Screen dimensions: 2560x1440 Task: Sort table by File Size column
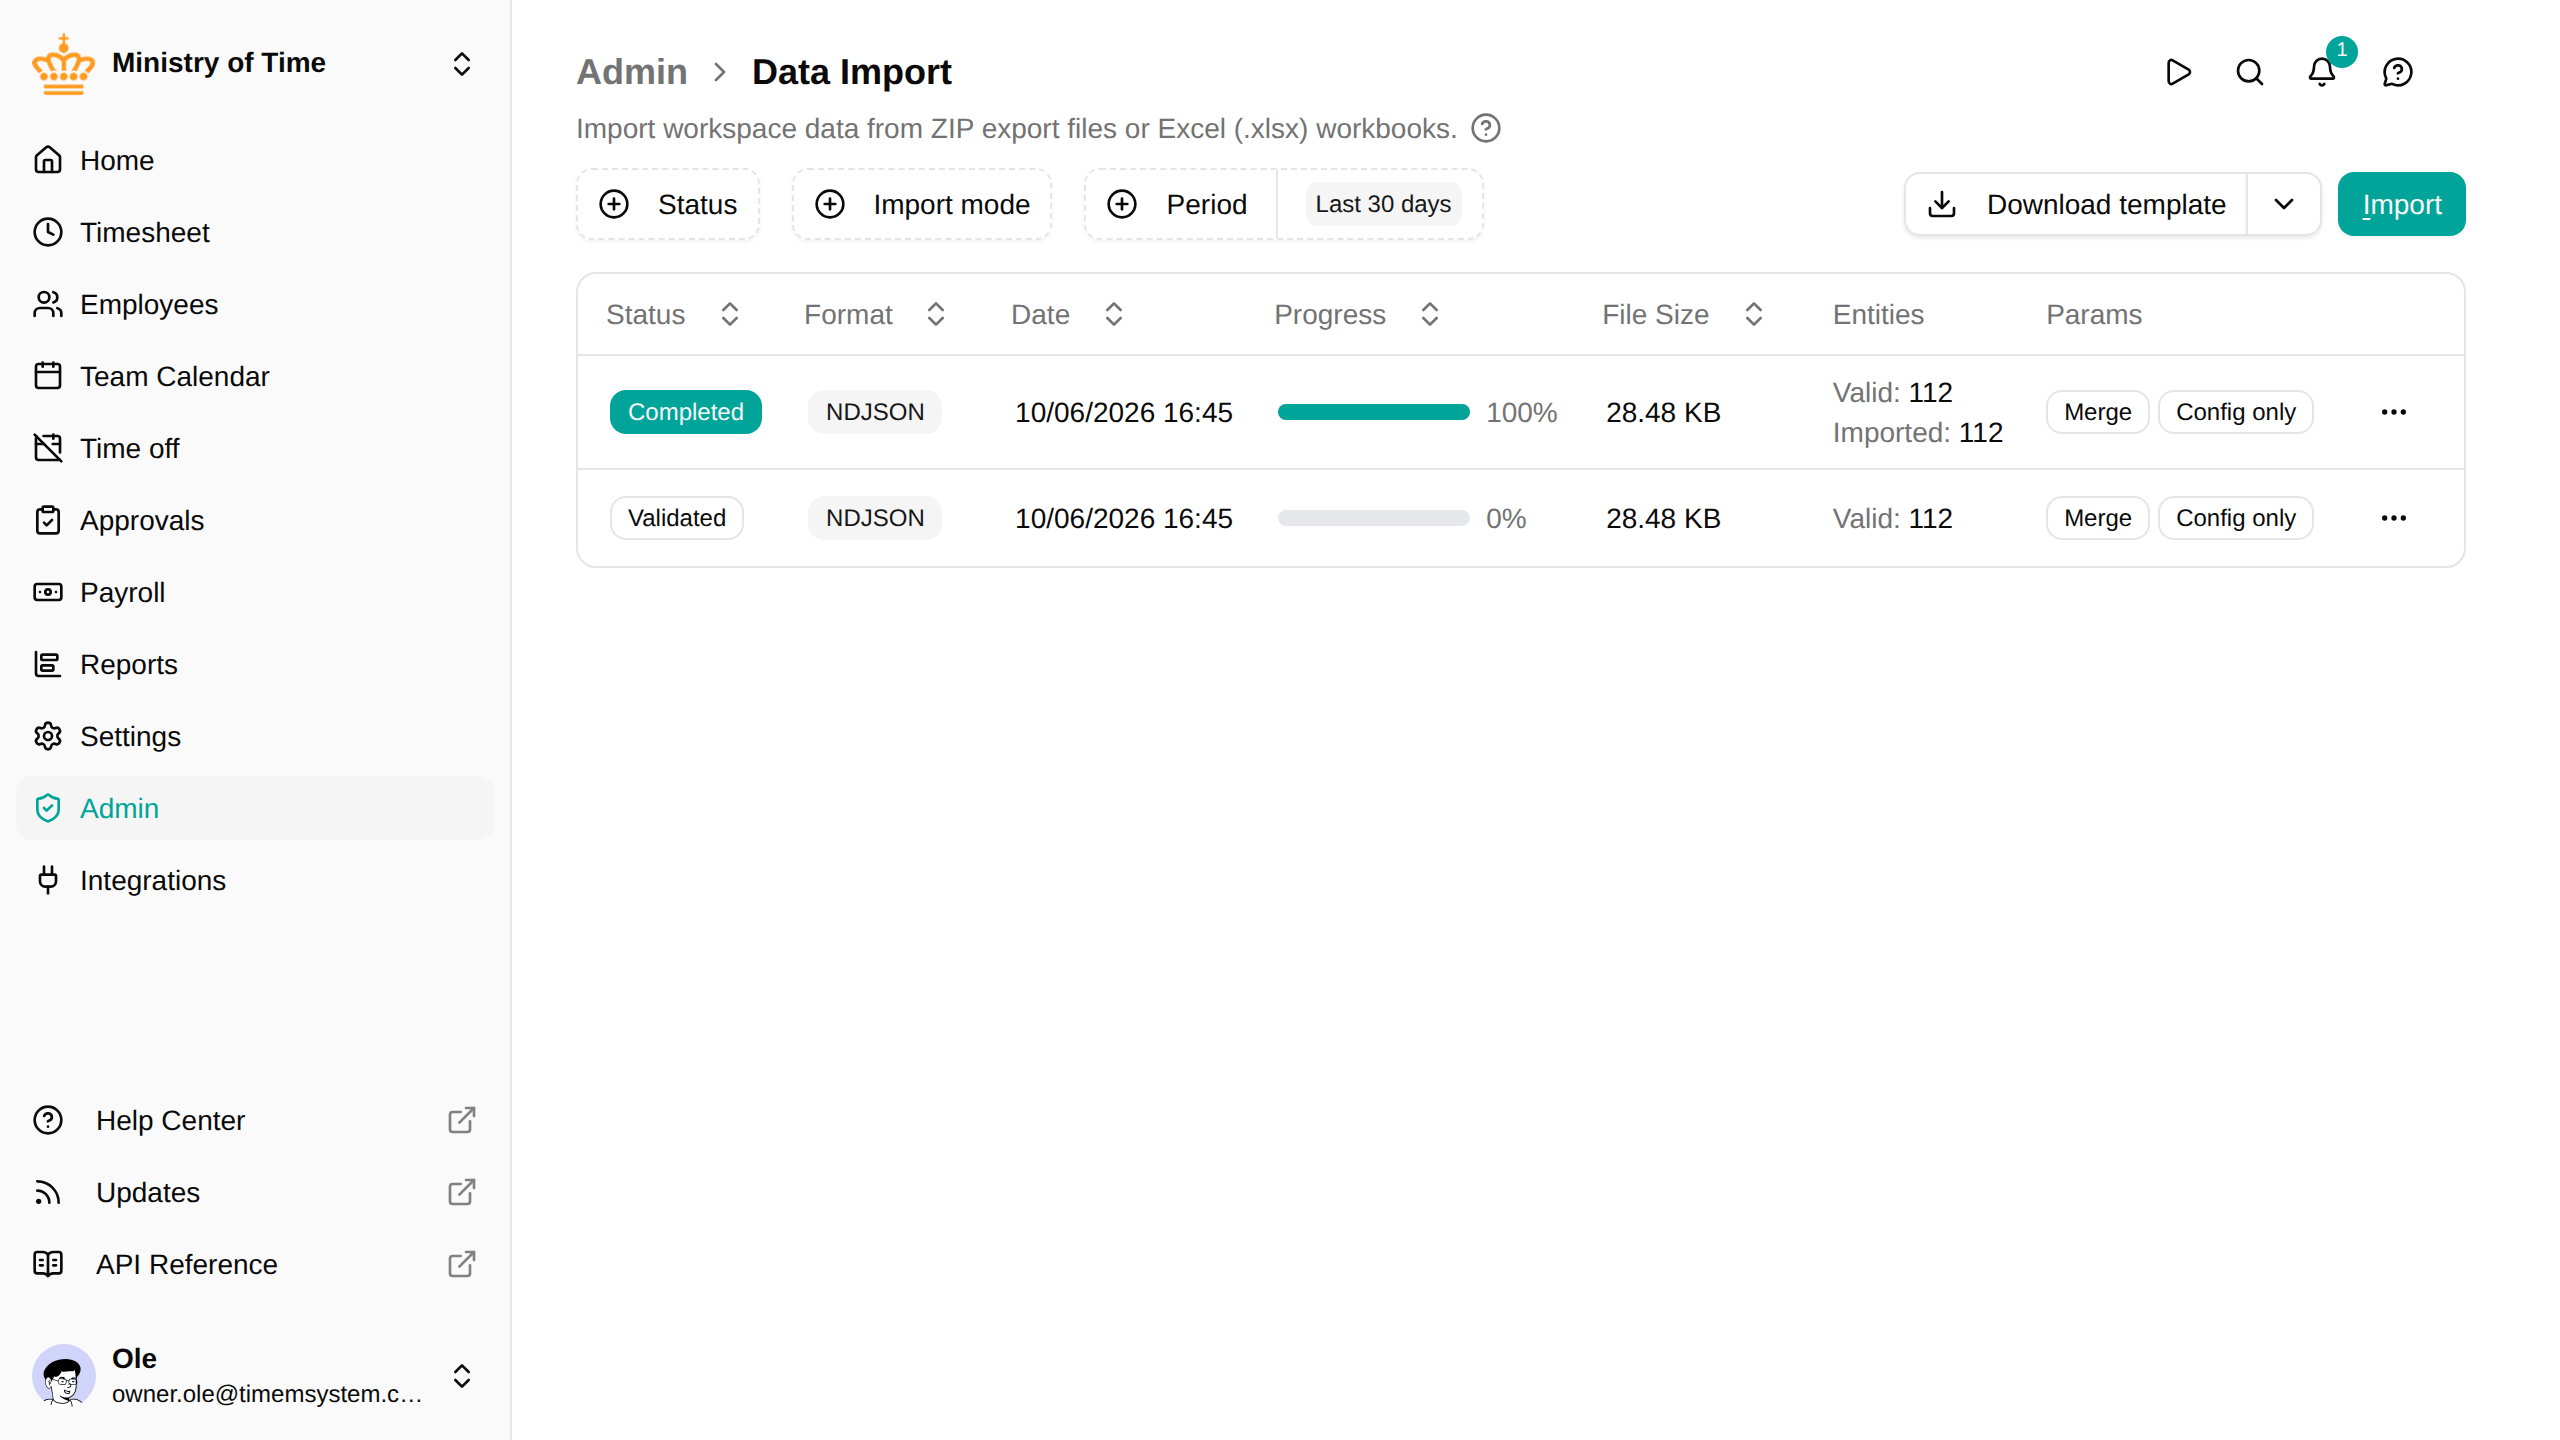[1683, 314]
